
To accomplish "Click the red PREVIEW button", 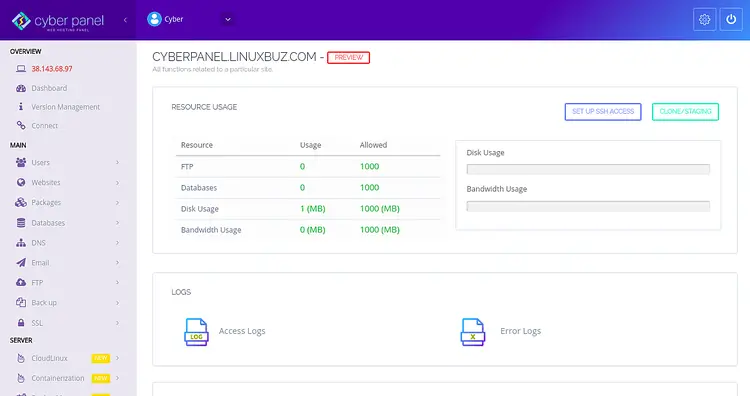I will [x=348, y=57].
